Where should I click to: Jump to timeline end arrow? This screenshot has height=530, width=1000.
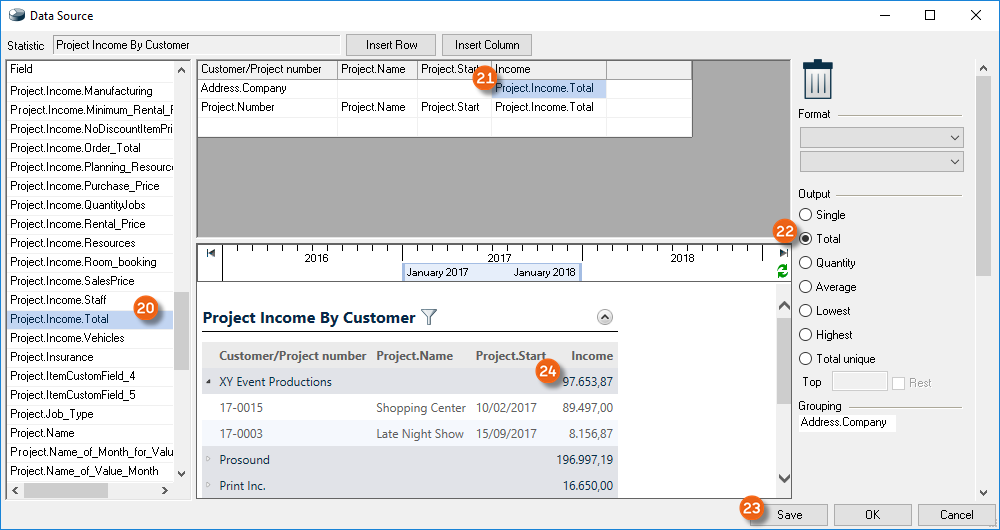783,254
